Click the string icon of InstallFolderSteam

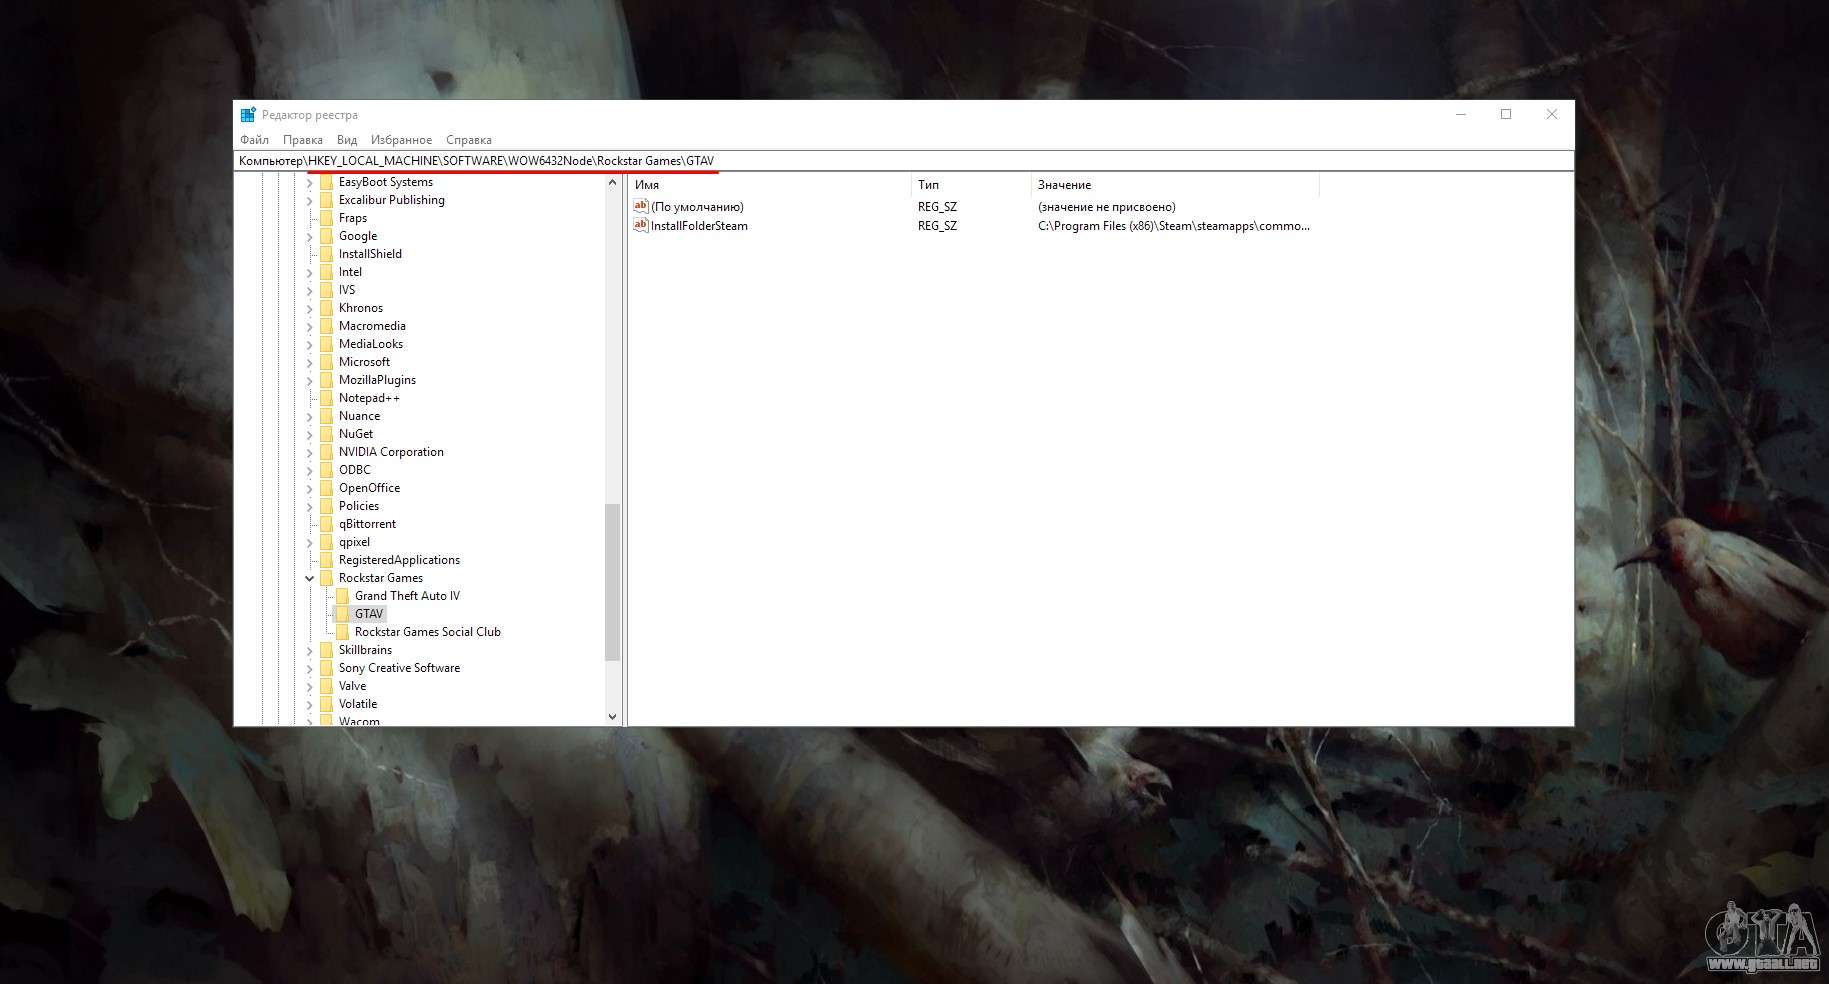click(641, 225)
